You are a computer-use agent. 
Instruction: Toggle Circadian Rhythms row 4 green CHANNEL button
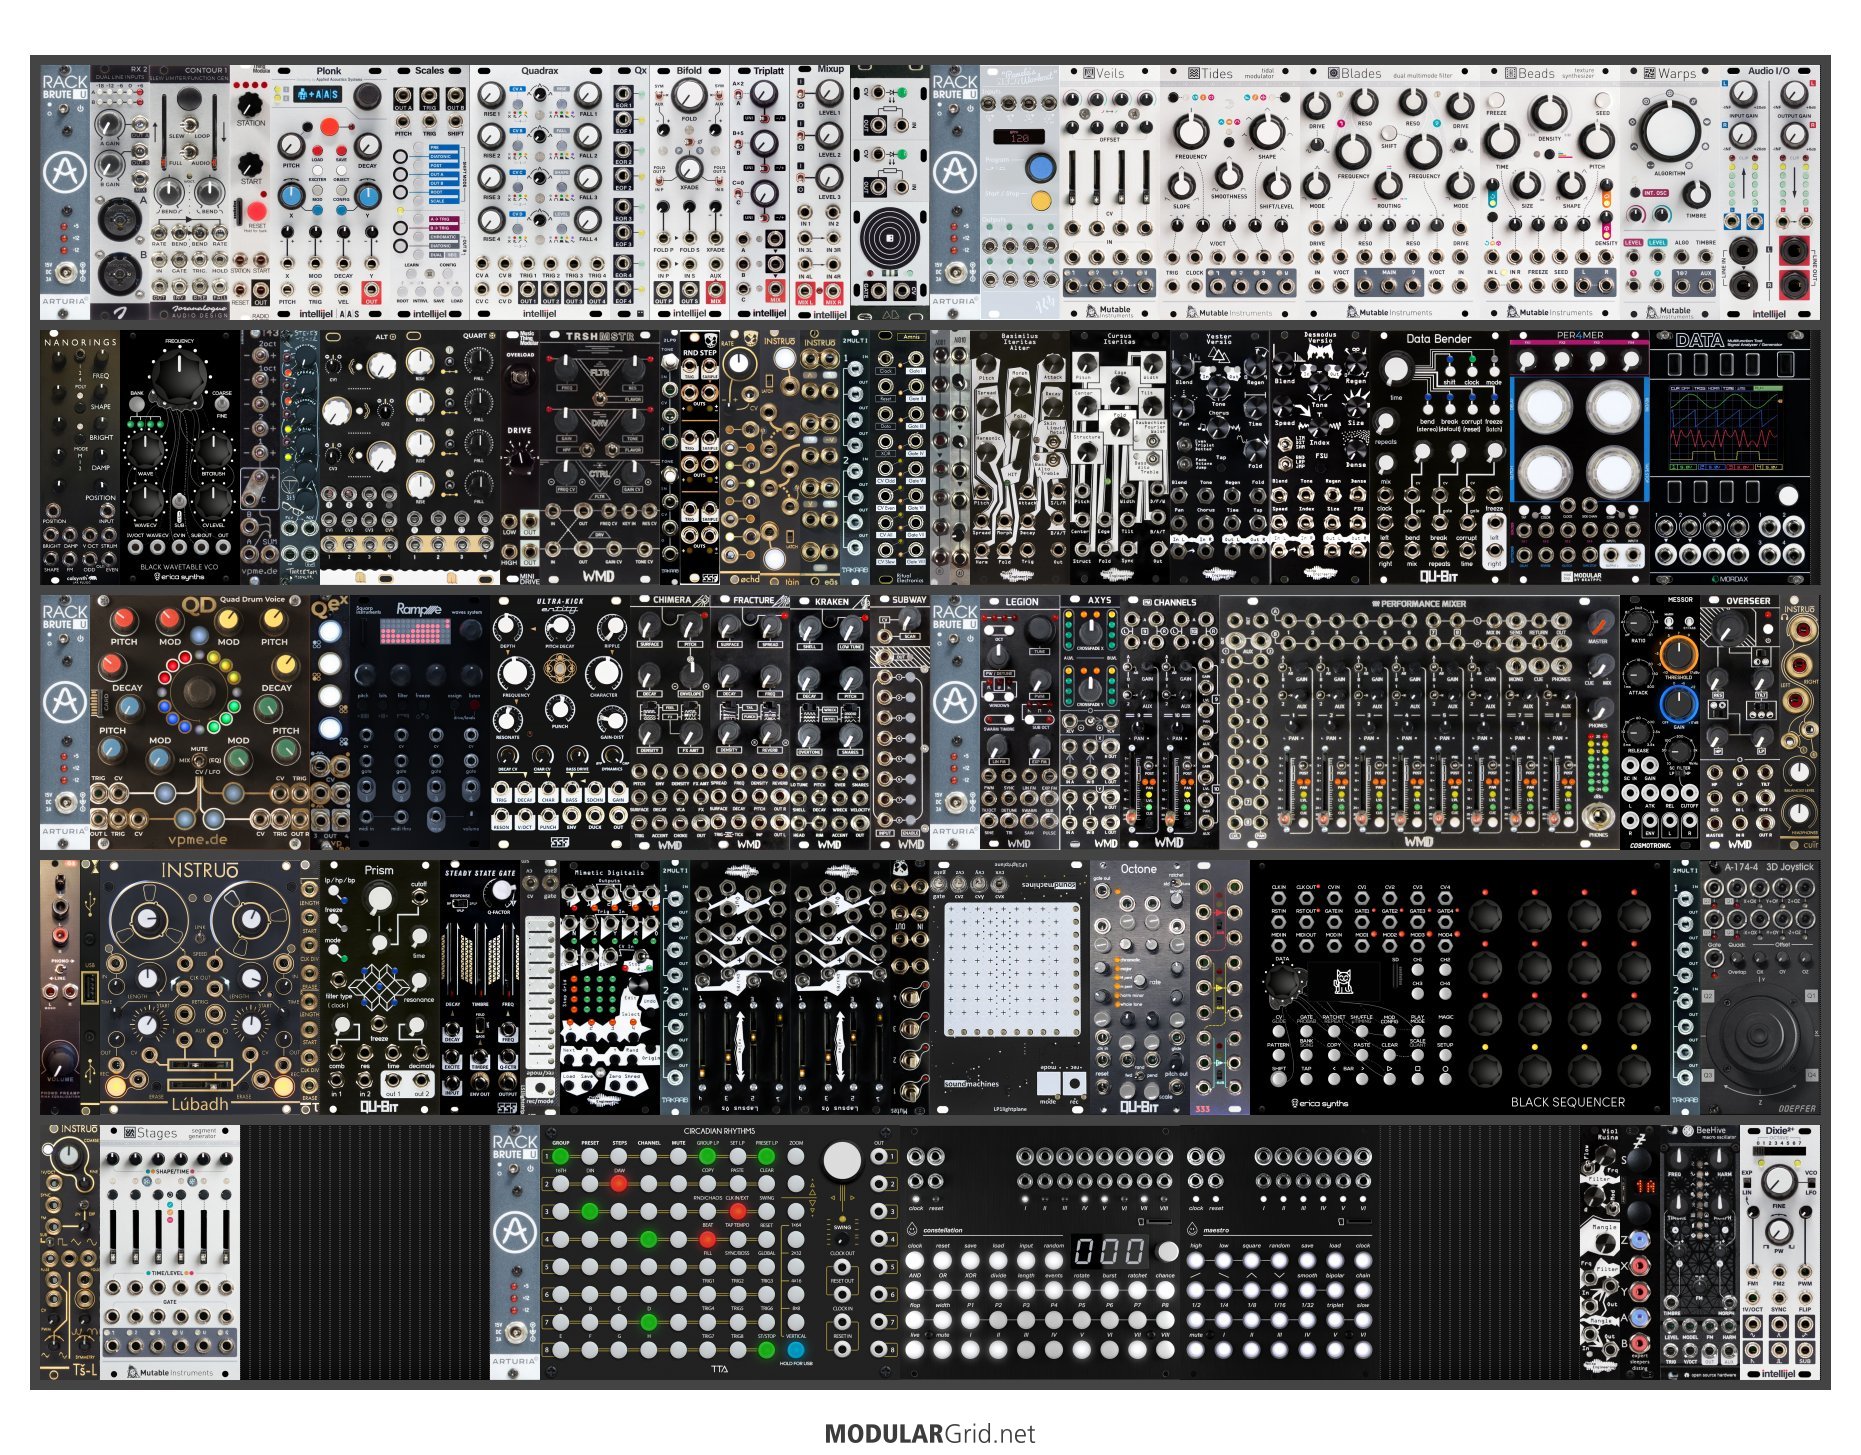[649, 1240]
